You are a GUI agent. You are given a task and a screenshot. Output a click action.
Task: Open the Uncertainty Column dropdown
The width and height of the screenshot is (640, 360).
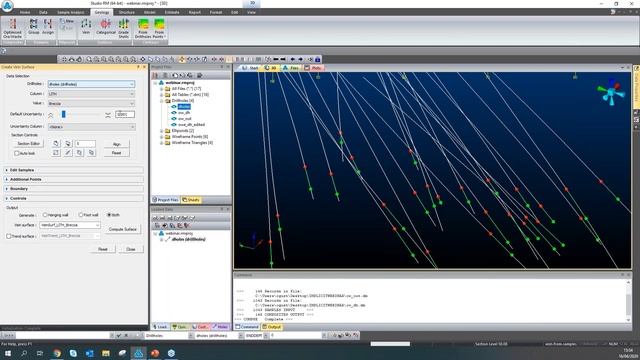(x=91, y=127)
